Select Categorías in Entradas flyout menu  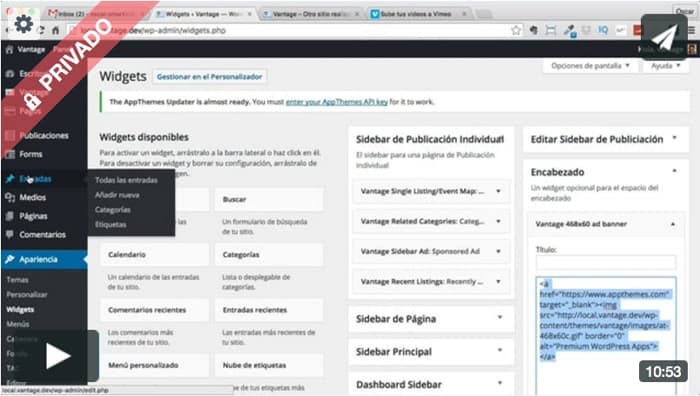coord(112,210)
